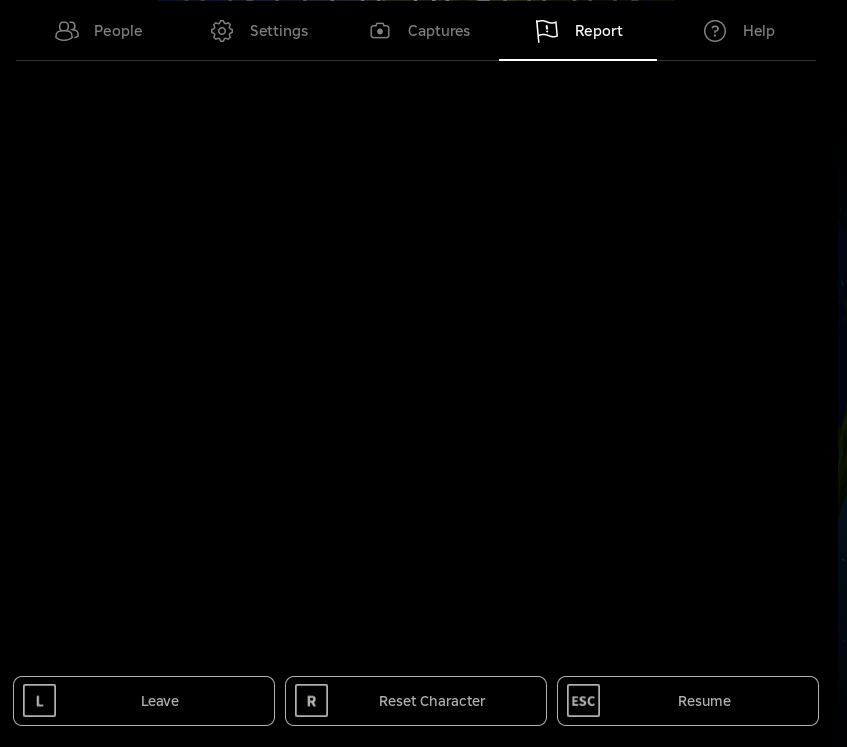
Task: Click the camera icon for Captures
Action: [380, 31]
